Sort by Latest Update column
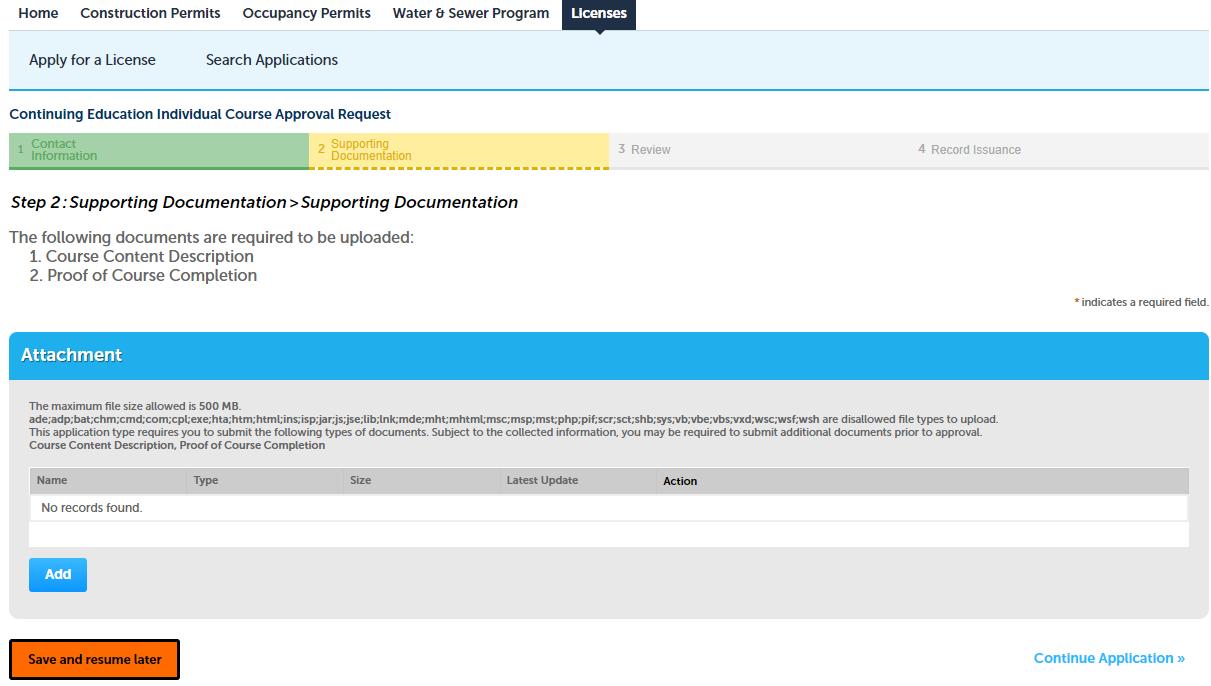 pos(543,480)
